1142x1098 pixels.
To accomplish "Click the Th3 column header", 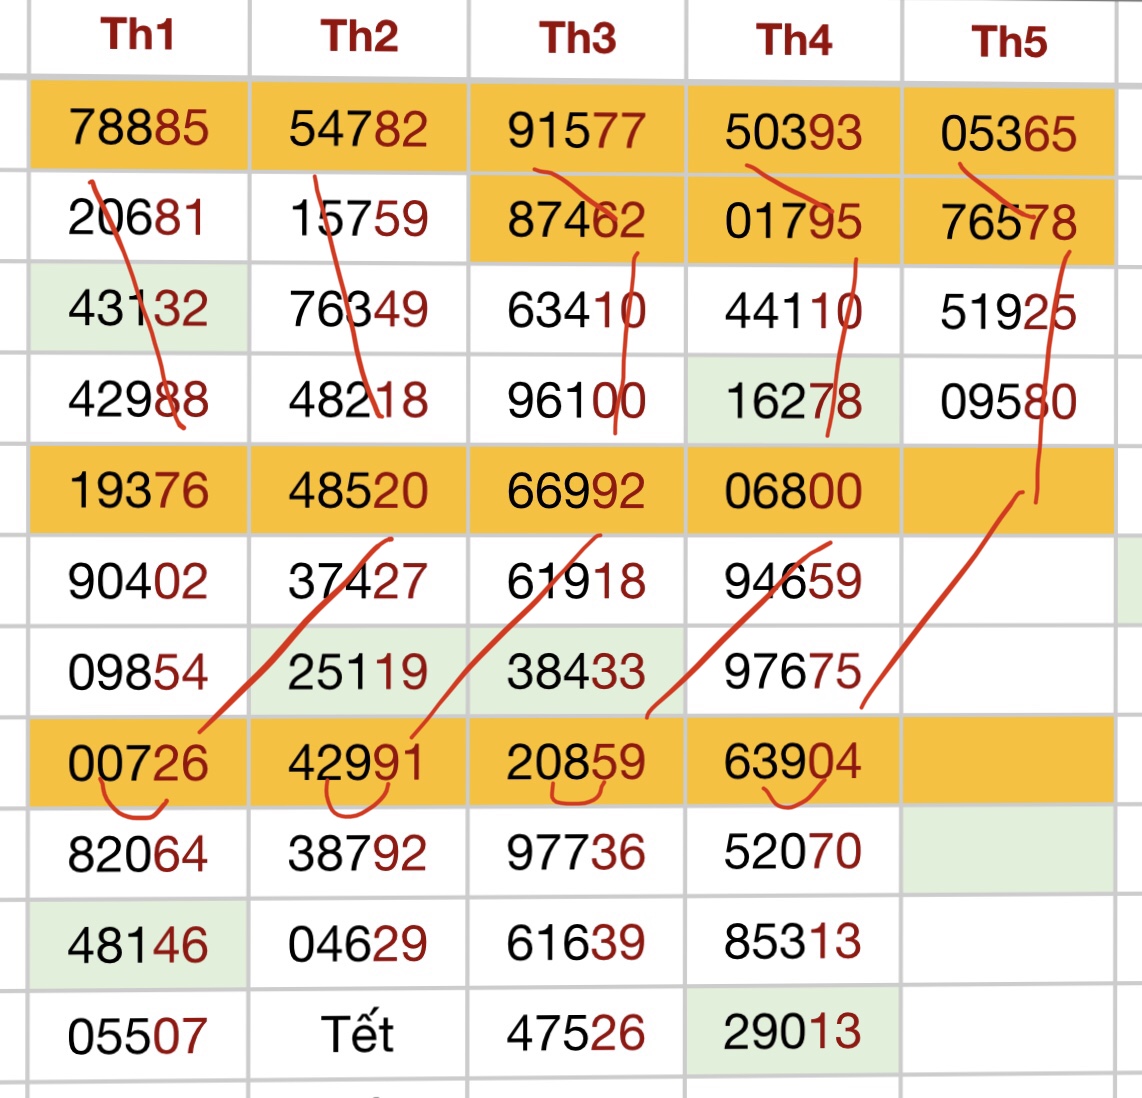I will (x=577, y=39).
